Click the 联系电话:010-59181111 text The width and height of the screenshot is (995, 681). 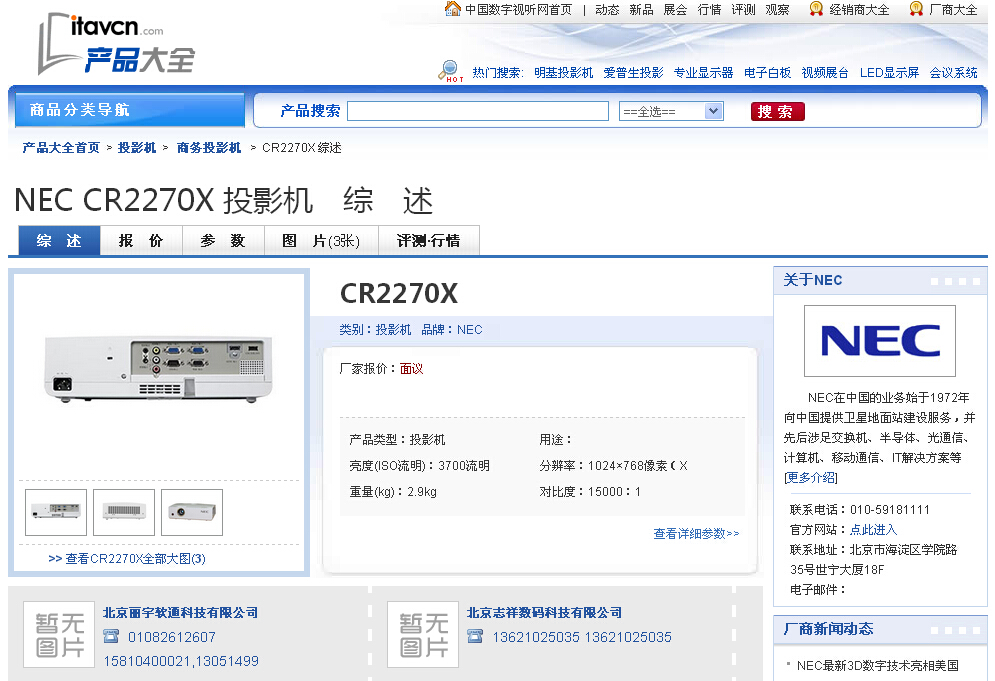tap(859, 510)
